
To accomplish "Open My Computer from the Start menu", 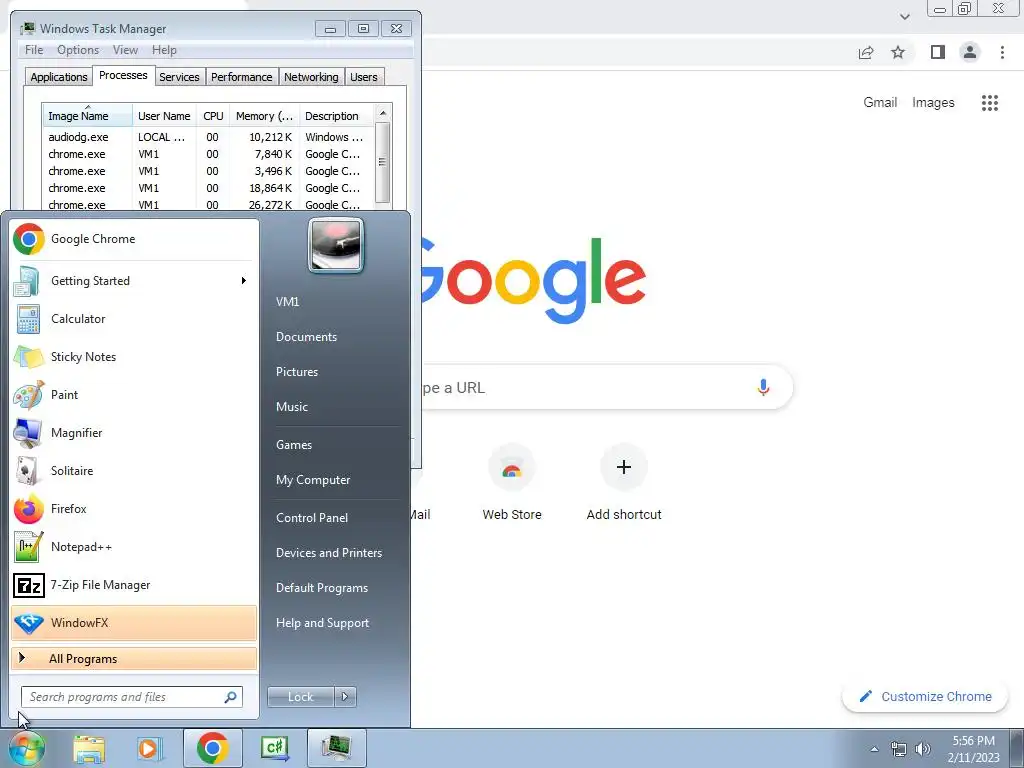I will coord(313,480).
